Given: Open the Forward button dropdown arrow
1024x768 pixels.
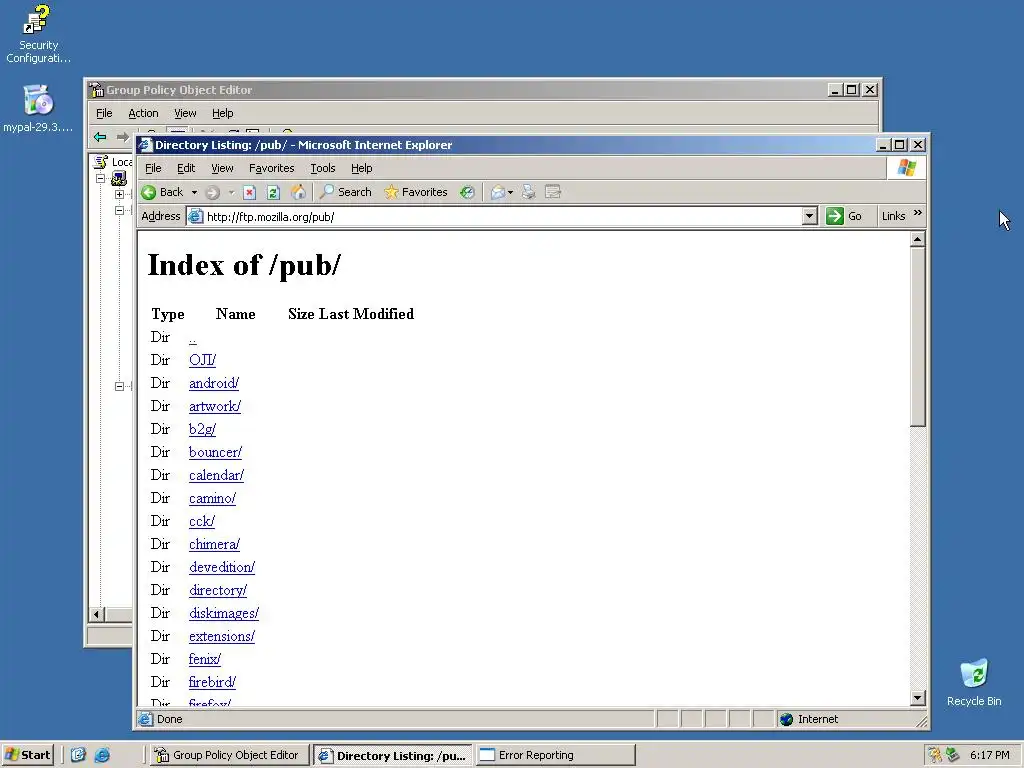Looking at the screenshot, I should pos(231,193).
